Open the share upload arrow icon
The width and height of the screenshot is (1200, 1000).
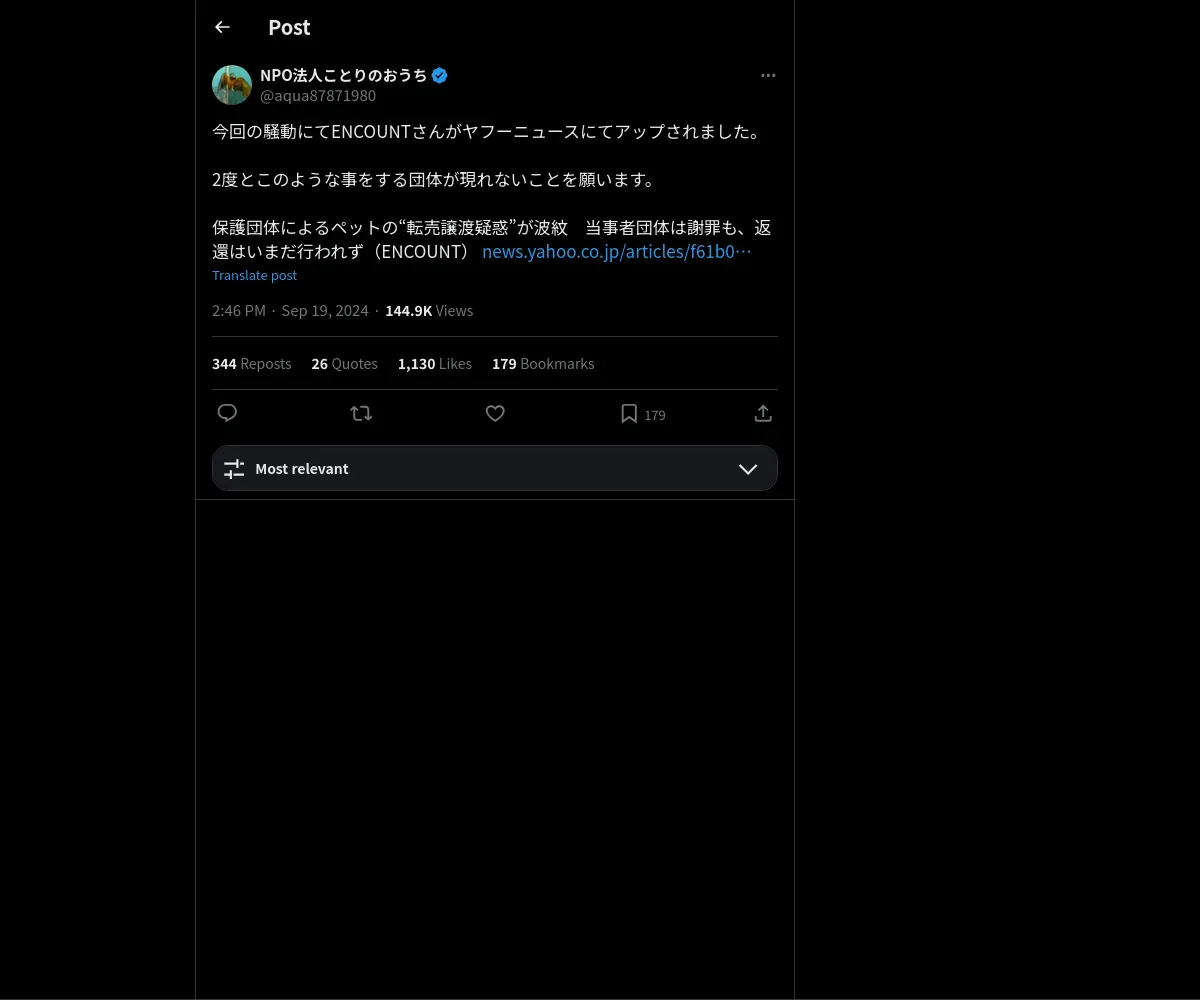[763, 413]
